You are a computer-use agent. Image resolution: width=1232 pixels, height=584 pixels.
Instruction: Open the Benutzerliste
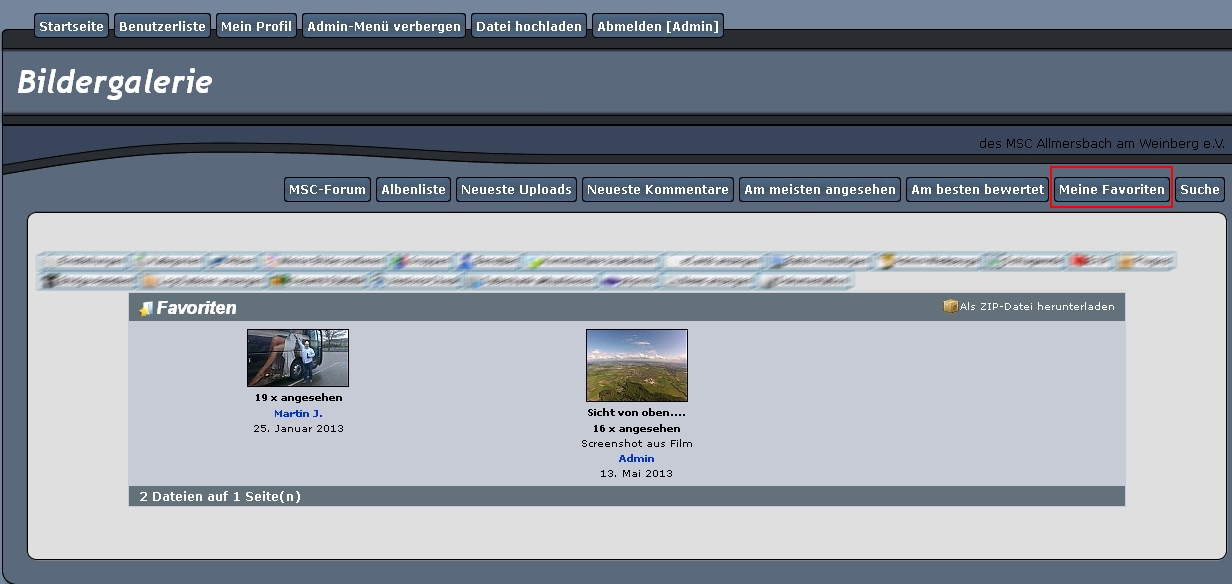[162, 27]
